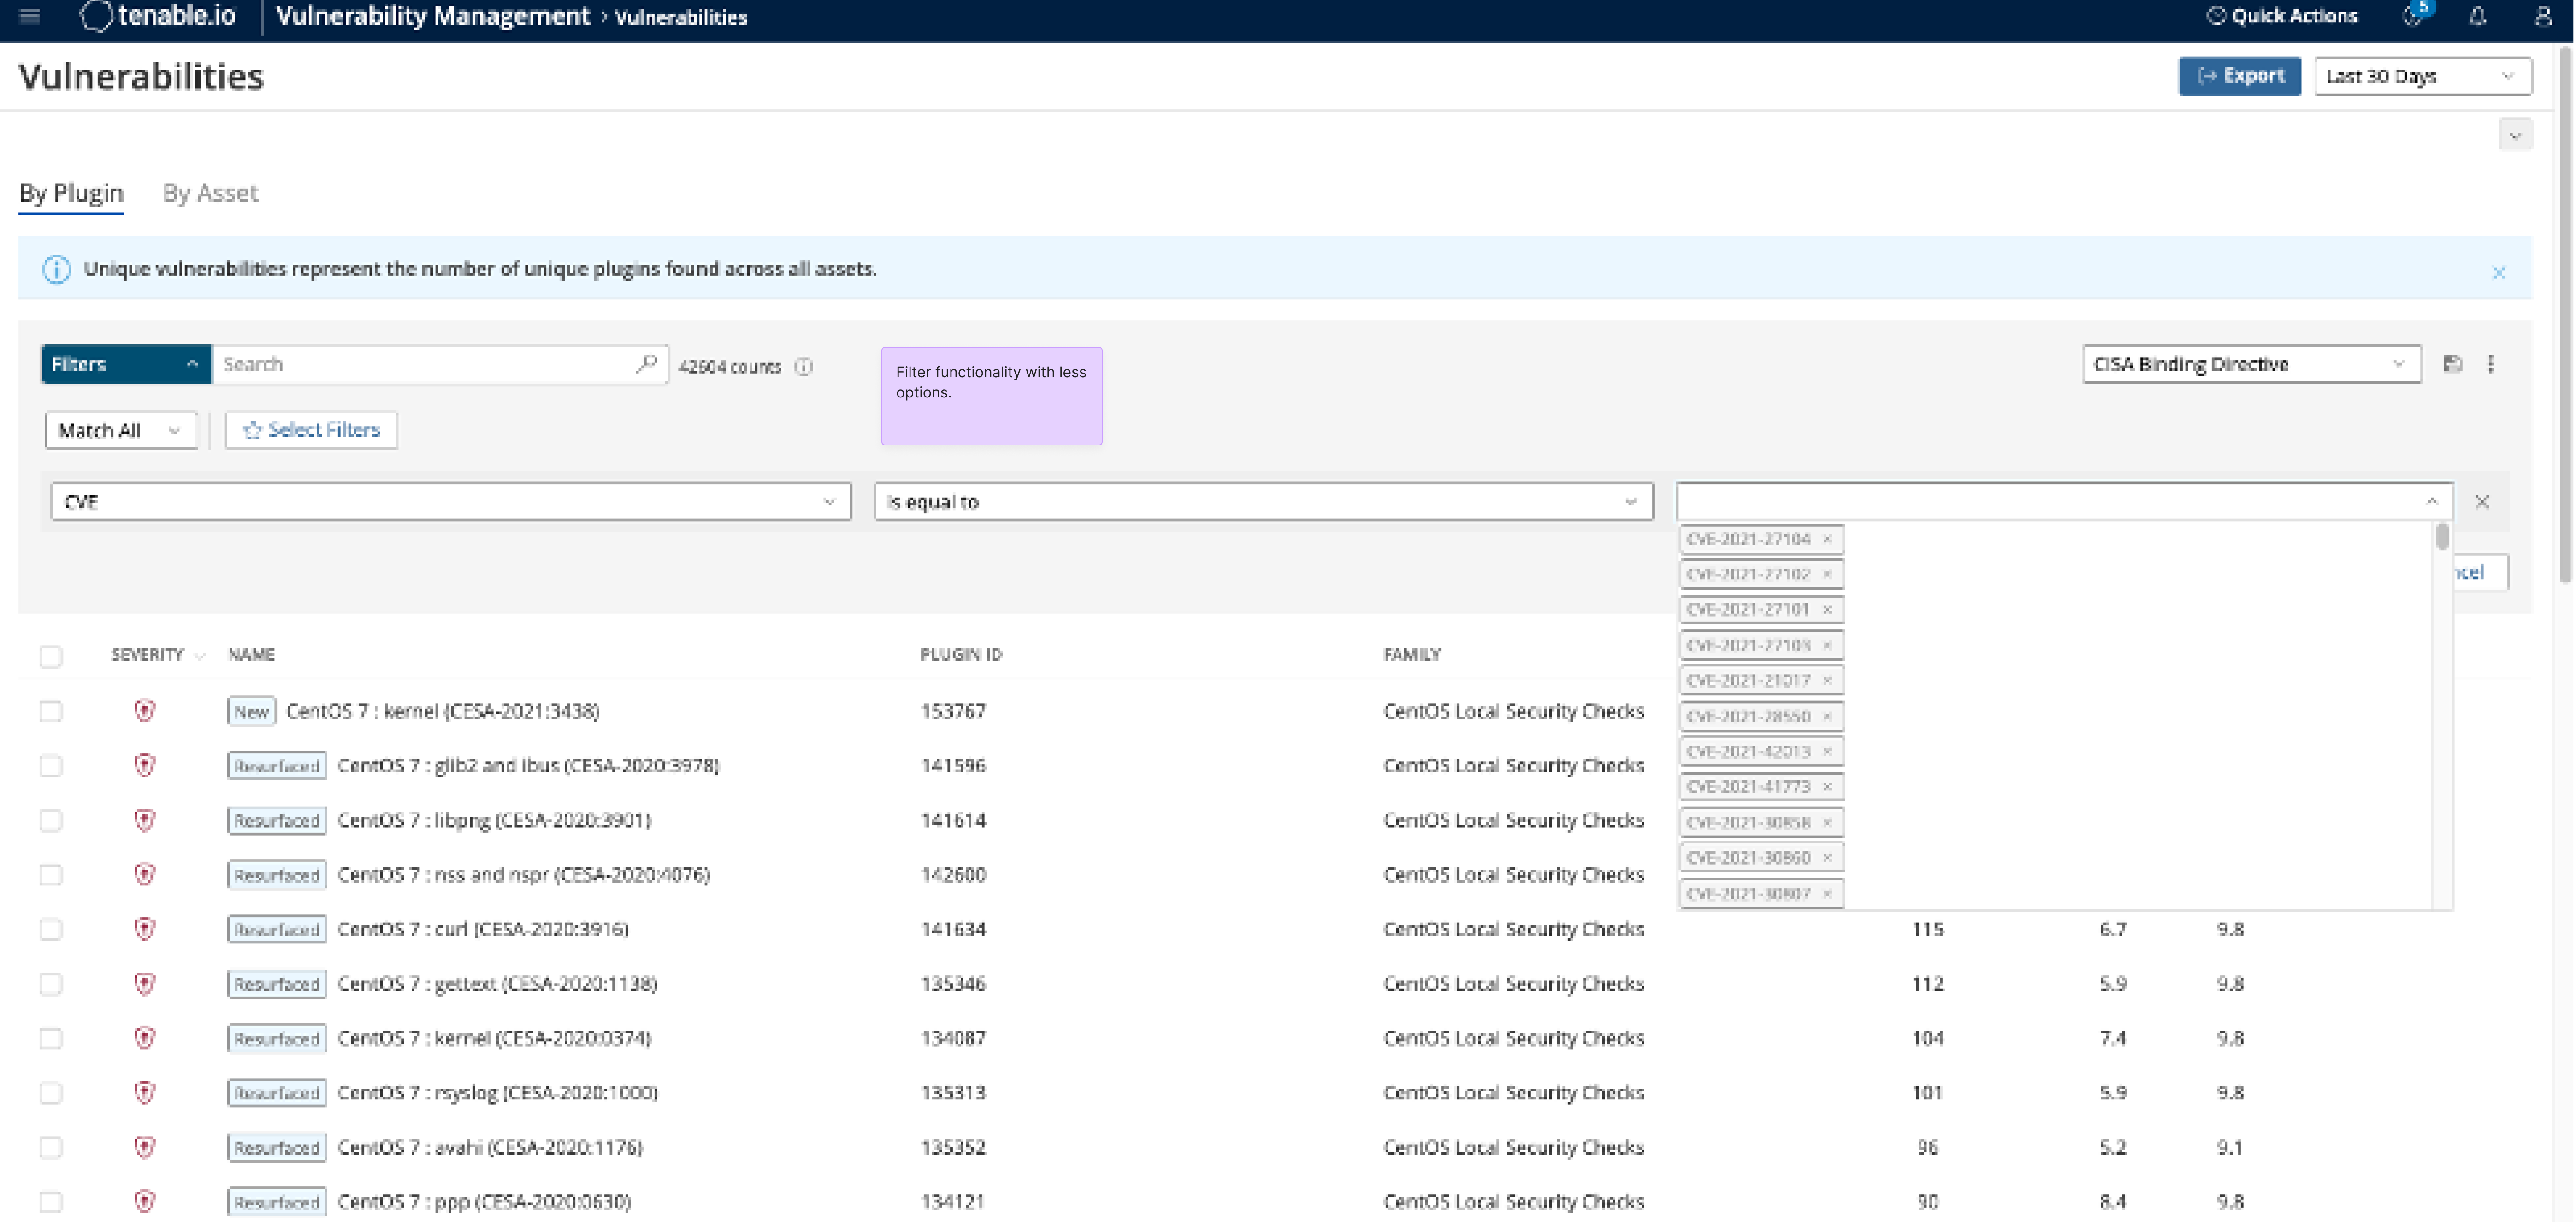Check the CentOS 7 kernel CESA-2021:3438 row
The image size is (2576, 1222).
click(51, 711)
